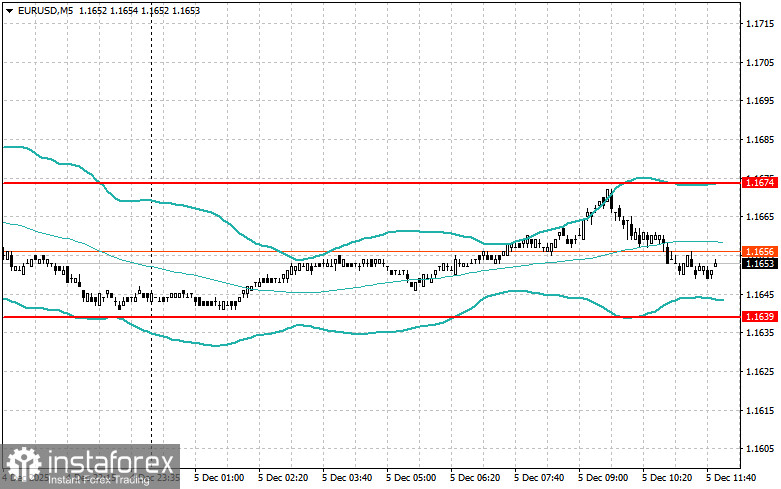Click the 5 Dec 03:40 time label

pos(347,478)
